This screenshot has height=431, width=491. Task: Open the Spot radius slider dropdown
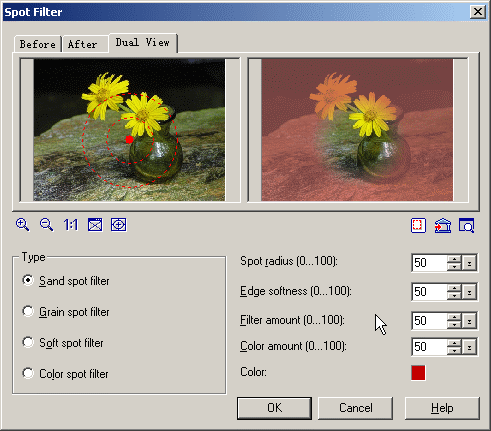click(x=469, y=263)
